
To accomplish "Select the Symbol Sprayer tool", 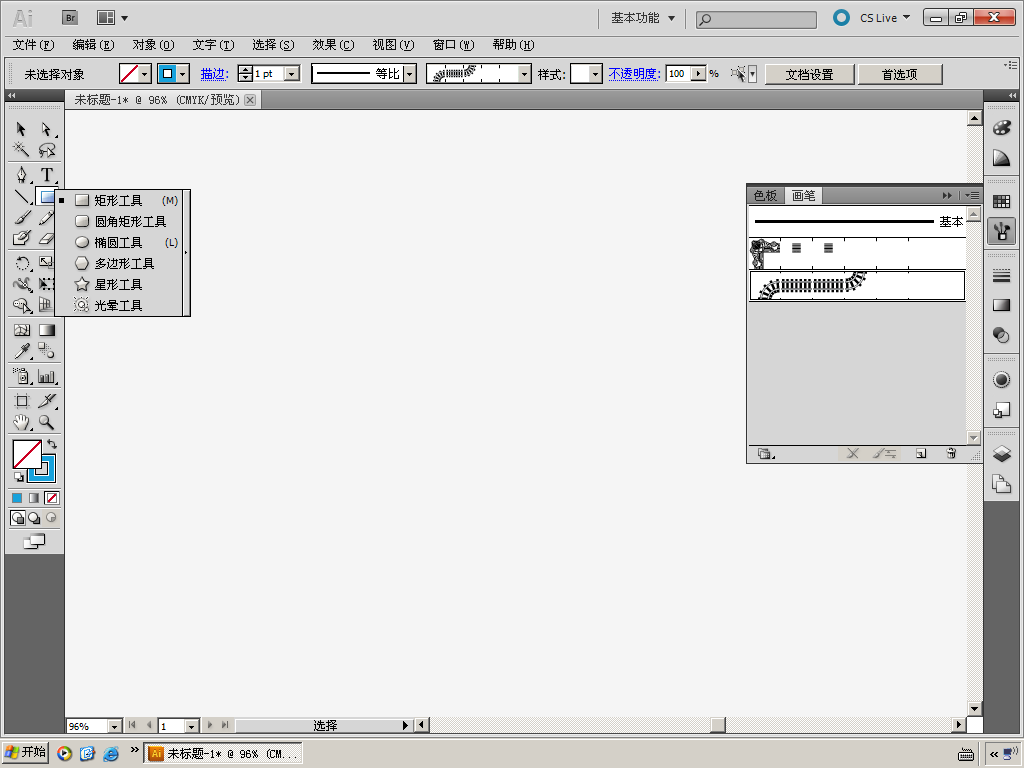I will tap(21, 376).
